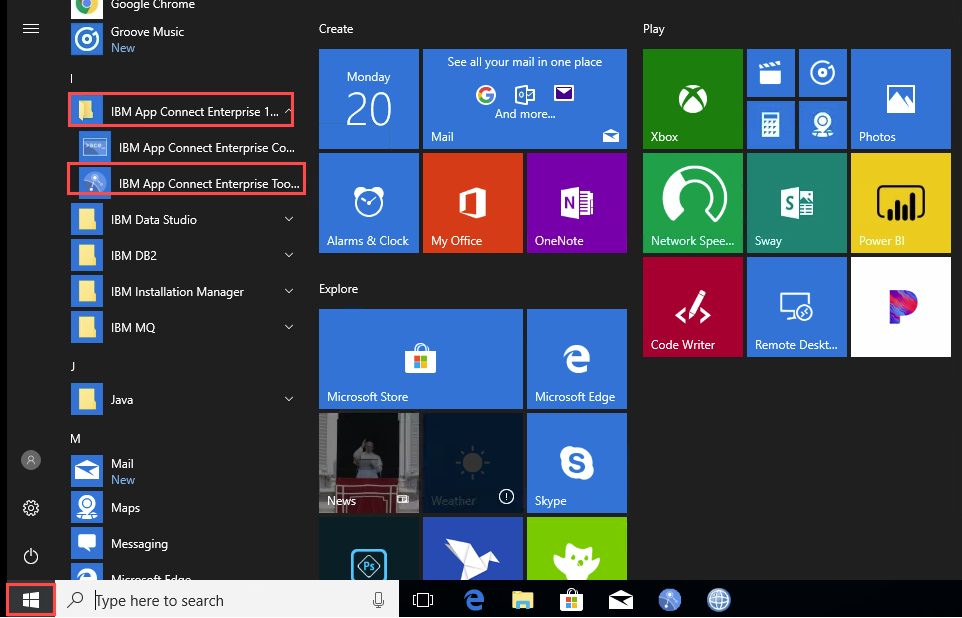The width and height of the screenshot is (962, 618).
Task: Activate the search microphone
Action: coord(379,600)
